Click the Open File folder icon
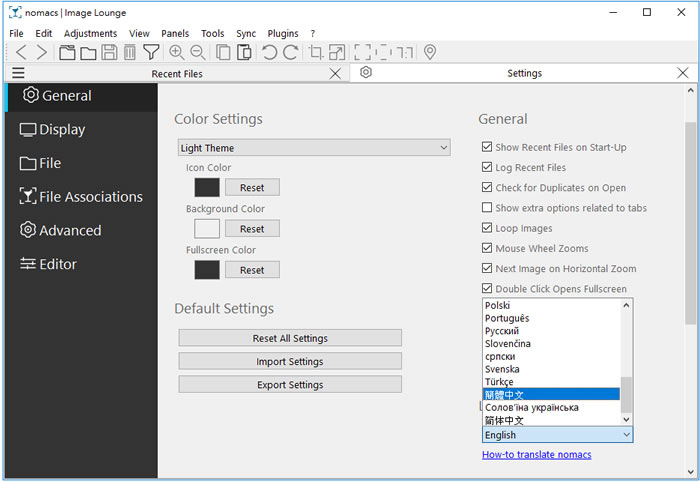The width and height of the screenshot is (700, 482). pos(88,53)
